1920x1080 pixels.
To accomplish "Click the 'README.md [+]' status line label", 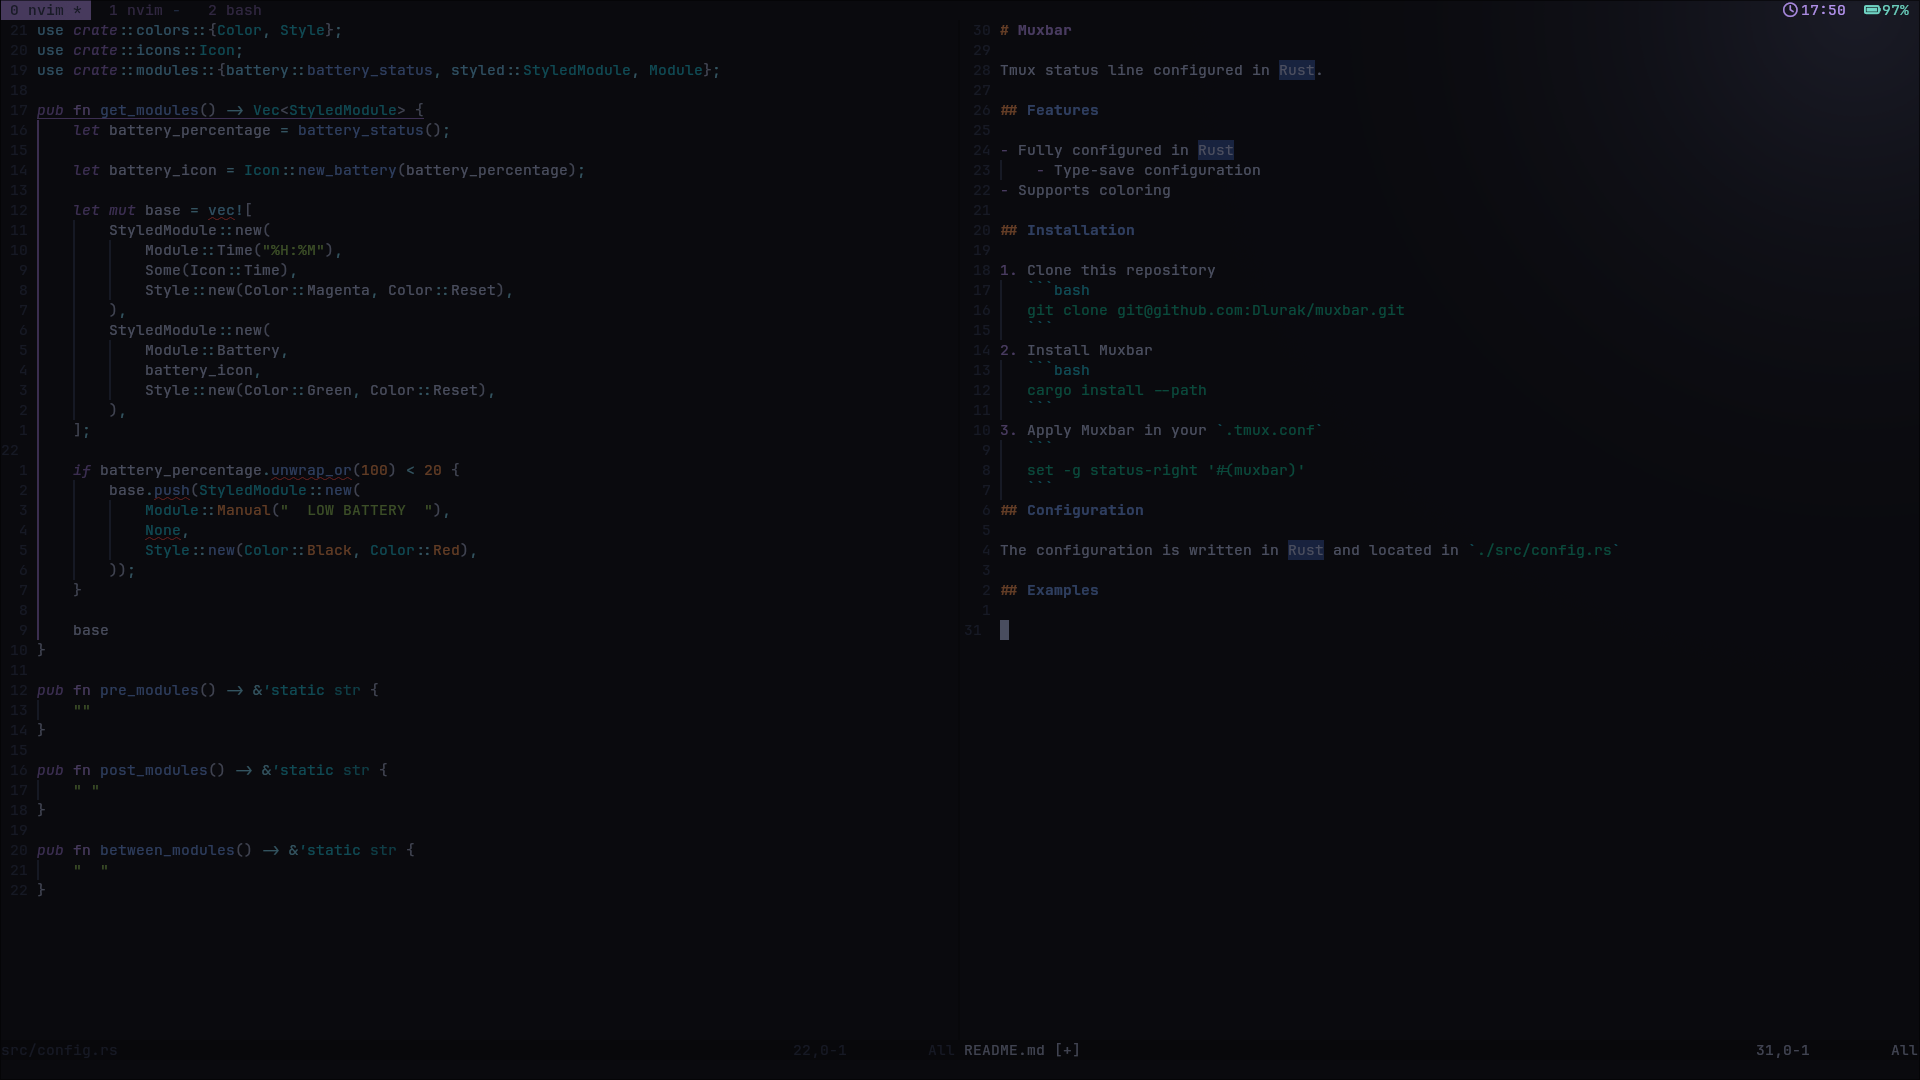I will tap(1021, 1050).
